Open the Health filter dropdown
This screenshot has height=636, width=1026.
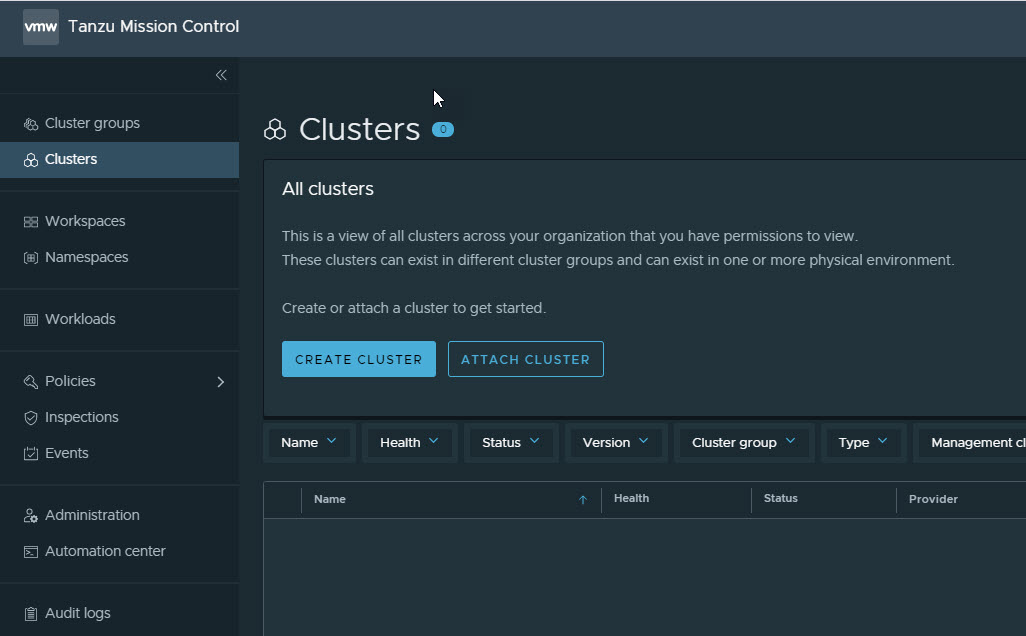409,443
